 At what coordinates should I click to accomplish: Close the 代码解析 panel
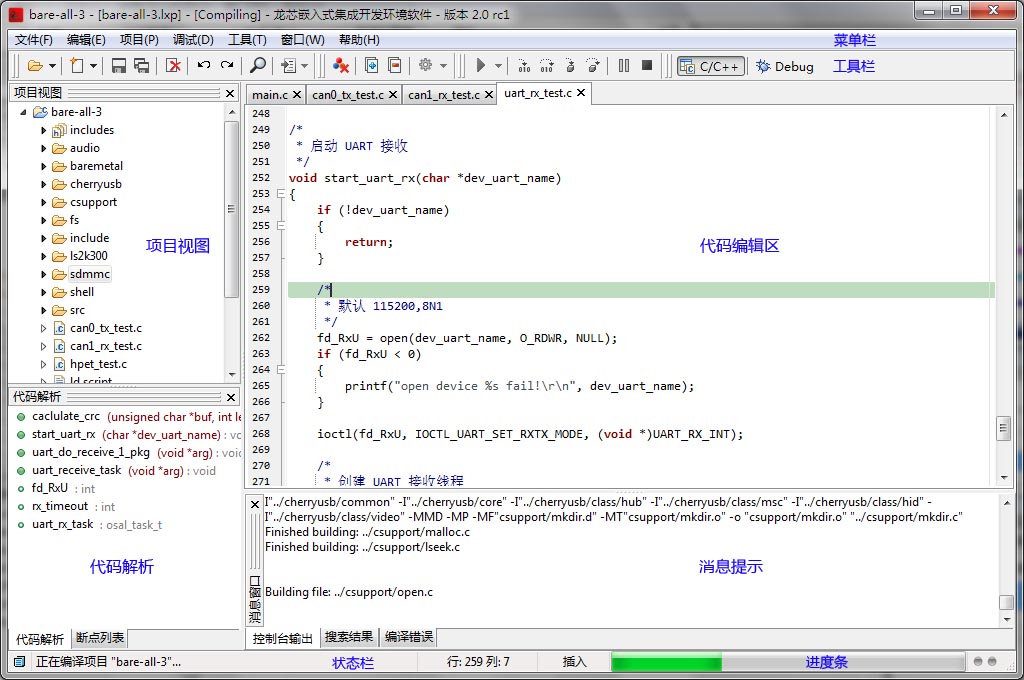(231, 397)
